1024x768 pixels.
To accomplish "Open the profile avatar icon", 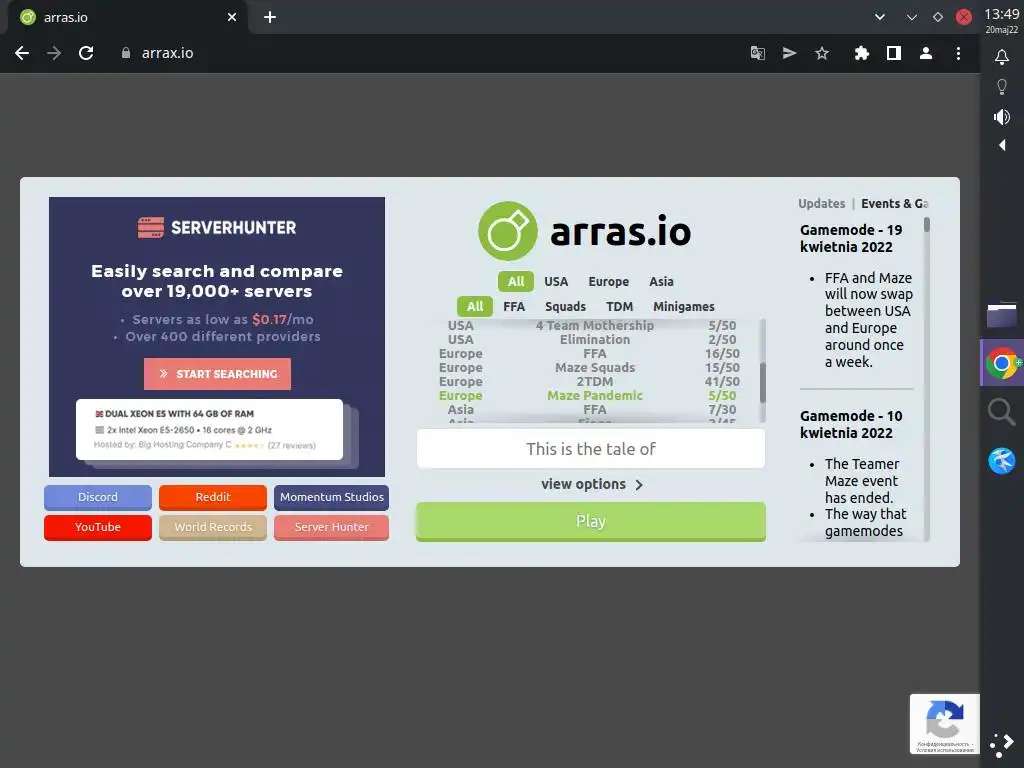I will [926, 53].
